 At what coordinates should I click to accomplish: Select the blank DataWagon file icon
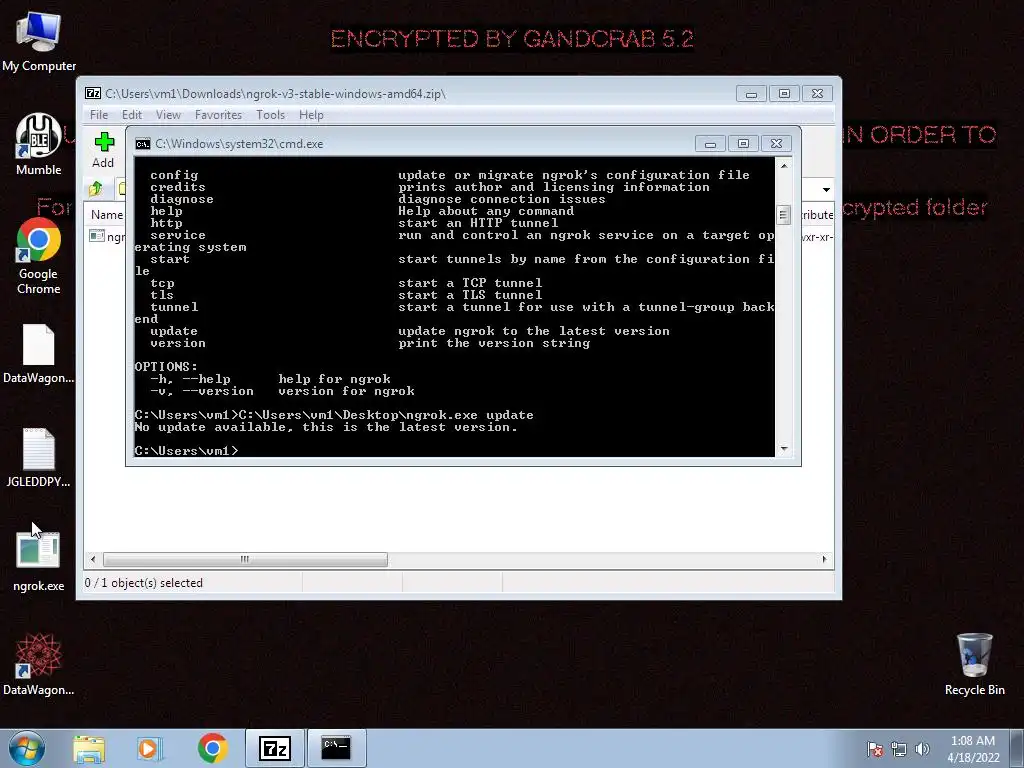point(39,354)
